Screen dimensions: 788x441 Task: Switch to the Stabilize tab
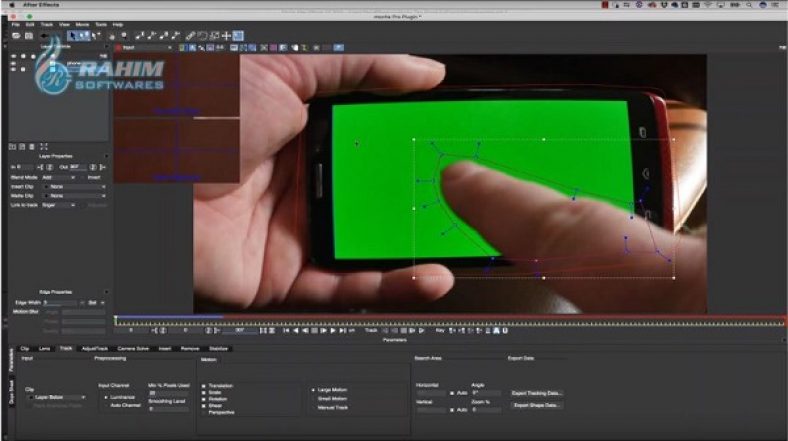(218, 349)
